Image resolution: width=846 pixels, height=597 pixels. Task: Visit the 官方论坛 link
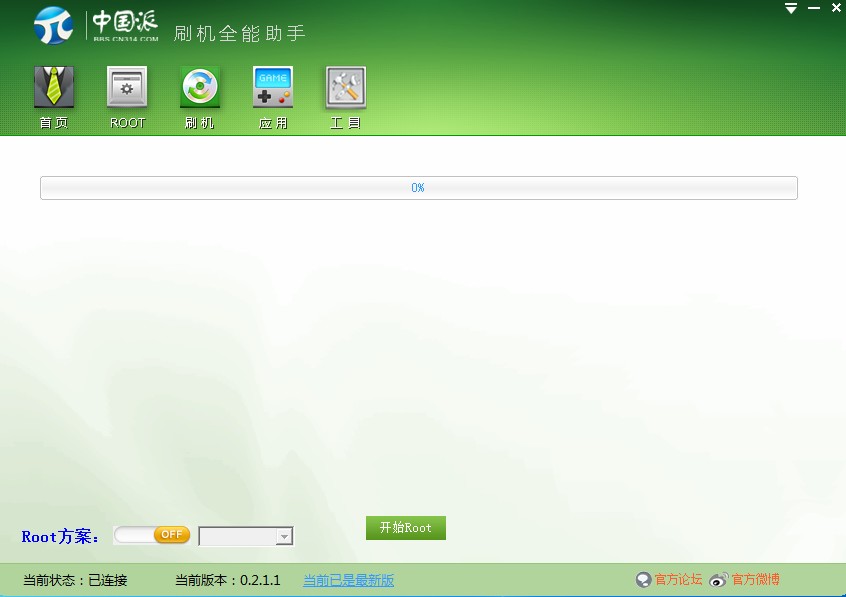678,580
